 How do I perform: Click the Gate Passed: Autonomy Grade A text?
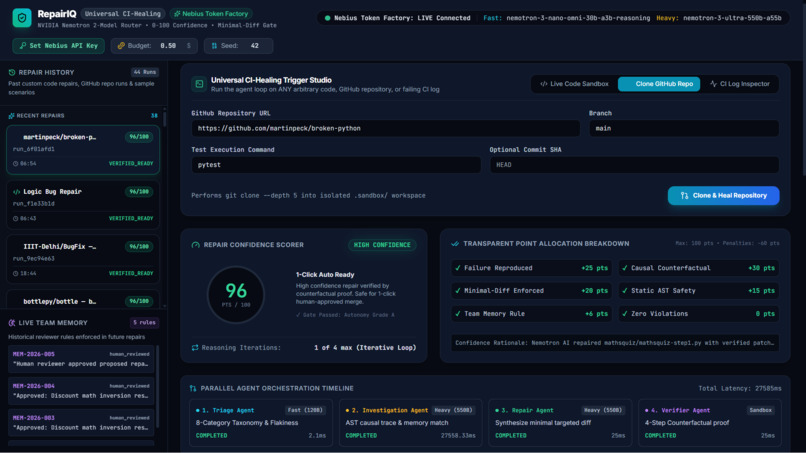pos(345,315)
